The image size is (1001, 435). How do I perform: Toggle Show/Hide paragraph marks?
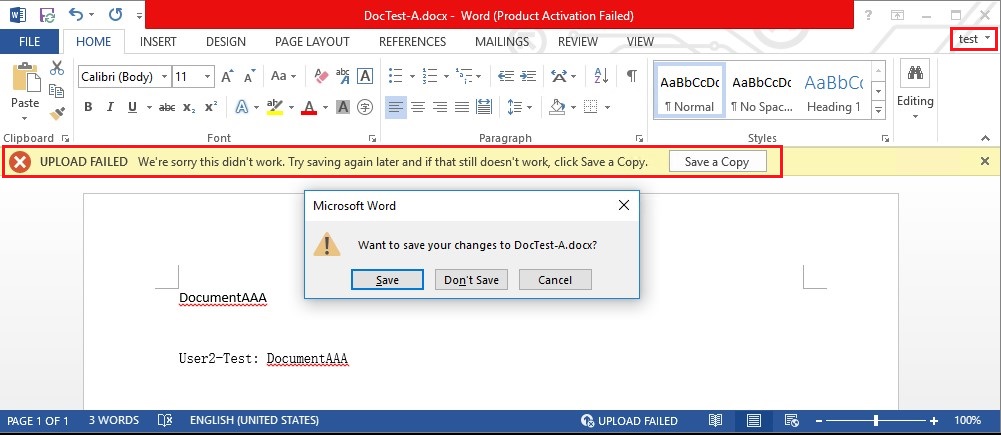click(631, 77)
